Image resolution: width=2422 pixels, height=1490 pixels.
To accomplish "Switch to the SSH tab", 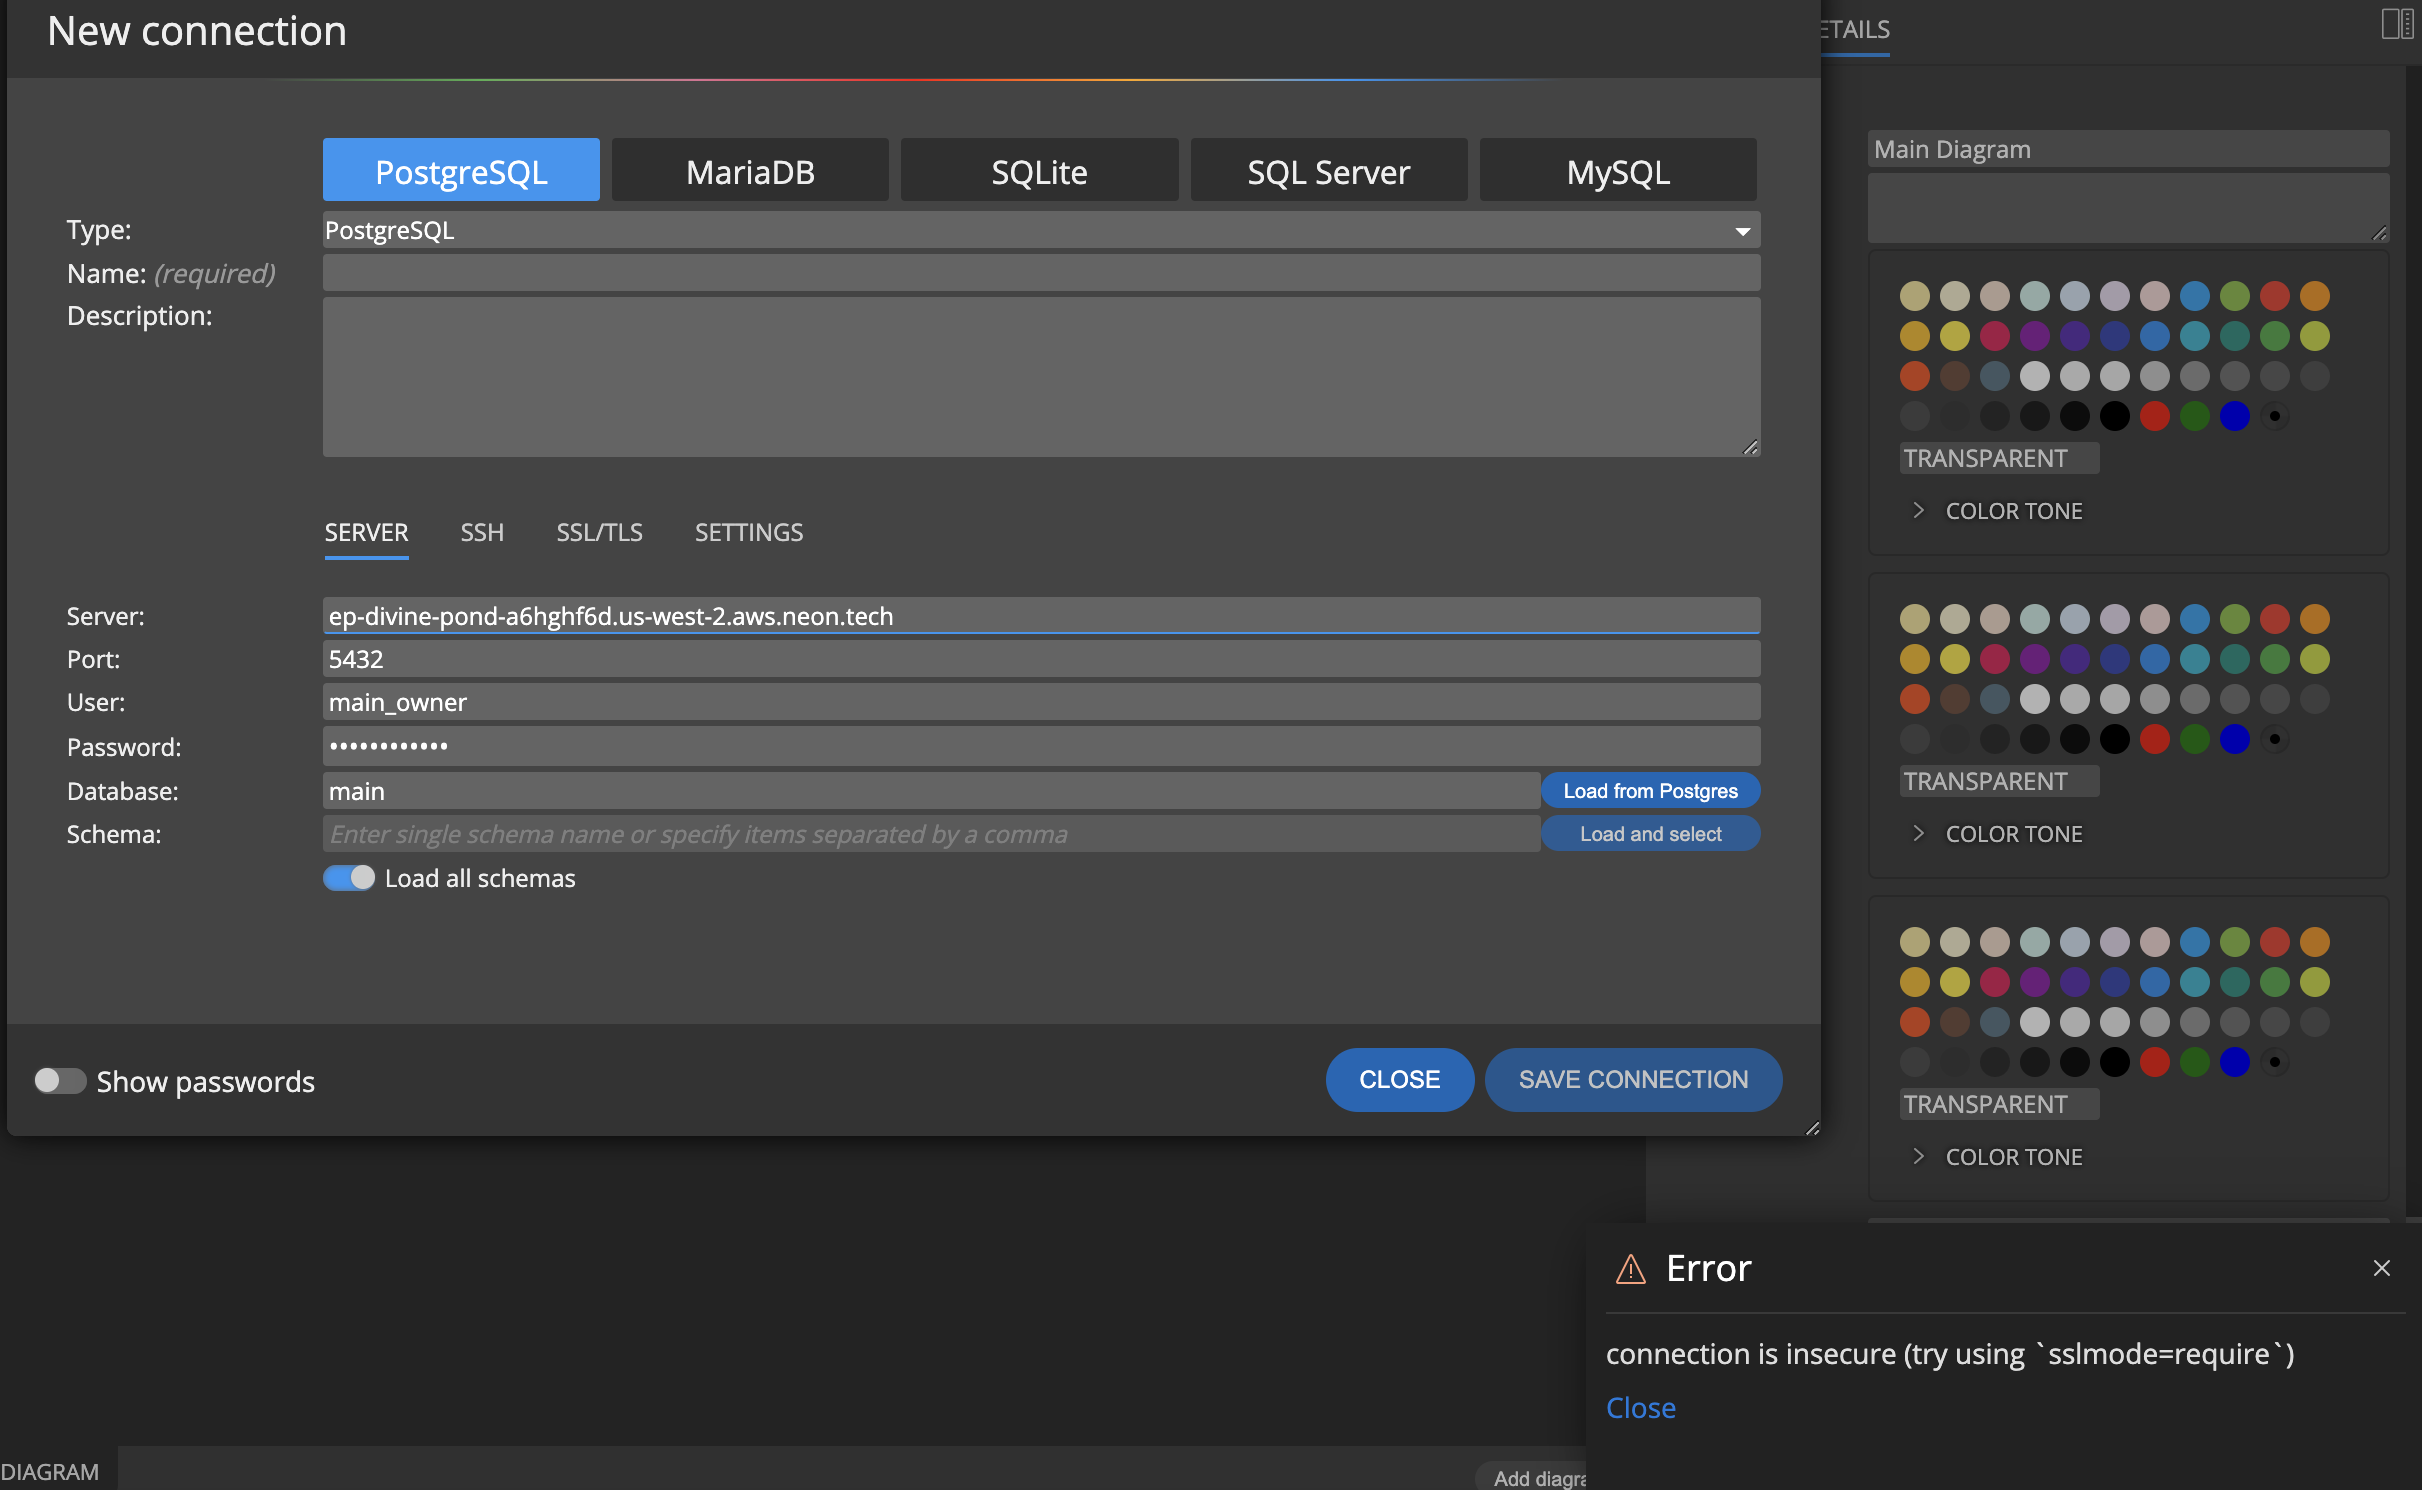I will coord(482,532).
